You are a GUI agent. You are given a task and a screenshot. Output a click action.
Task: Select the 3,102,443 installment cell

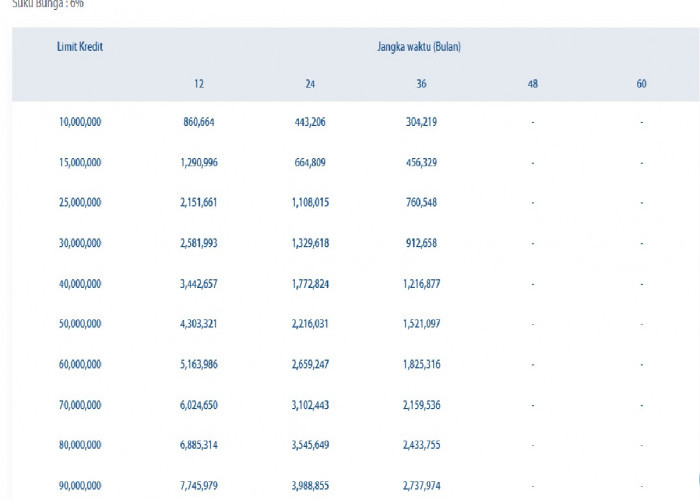coord(310,406)
